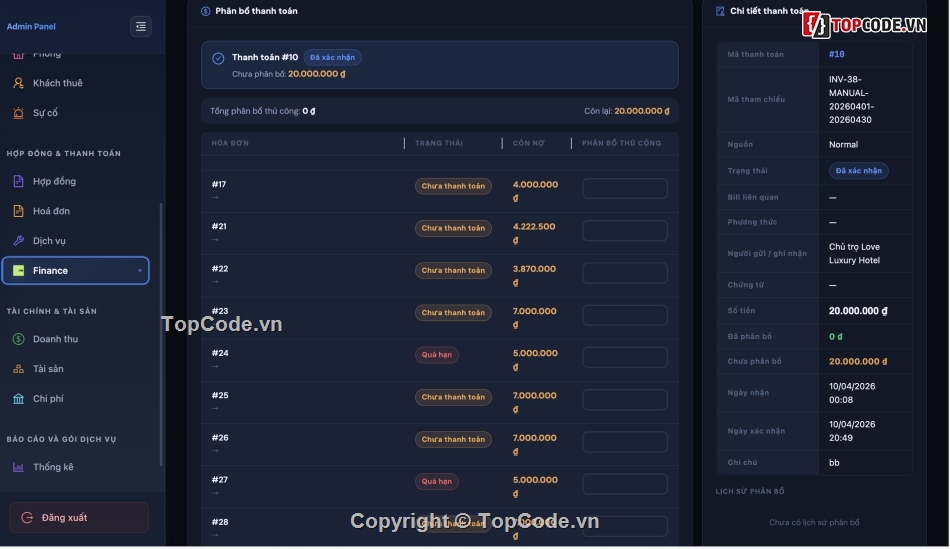Open Hoá đơn in the sidebar
The image size is (950, 549).
coord(76,211)
